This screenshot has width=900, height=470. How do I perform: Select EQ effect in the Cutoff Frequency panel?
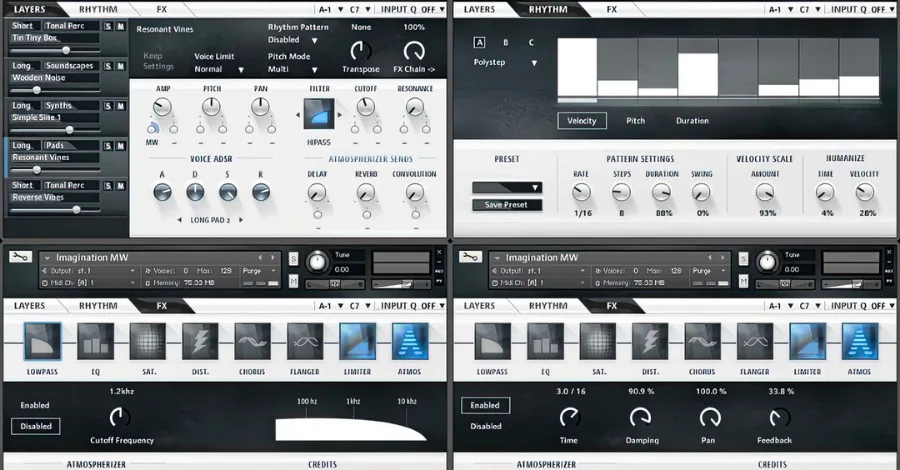pyautogui.click(x=95, y=341)
